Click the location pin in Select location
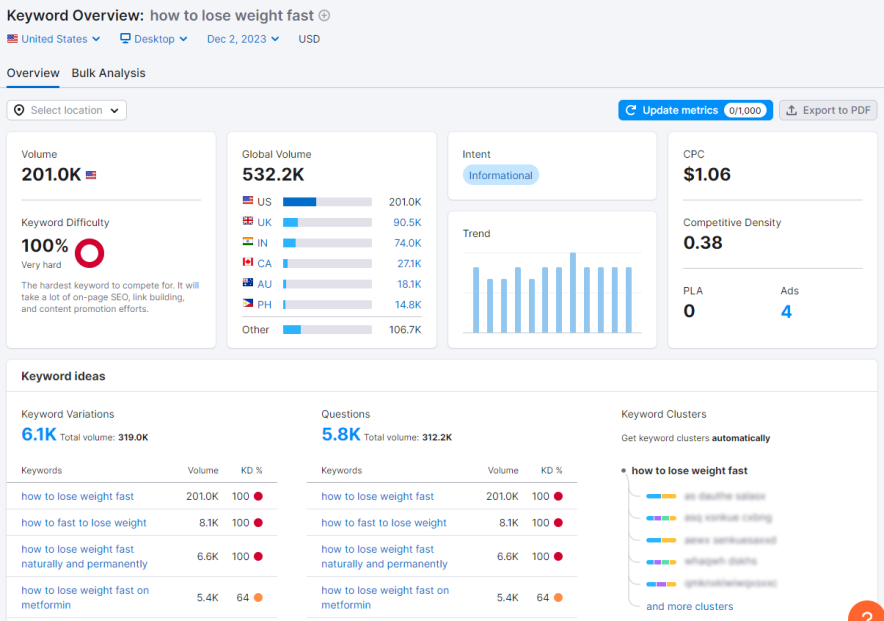Screen dimensions: 884x621 tap(18, 110)
